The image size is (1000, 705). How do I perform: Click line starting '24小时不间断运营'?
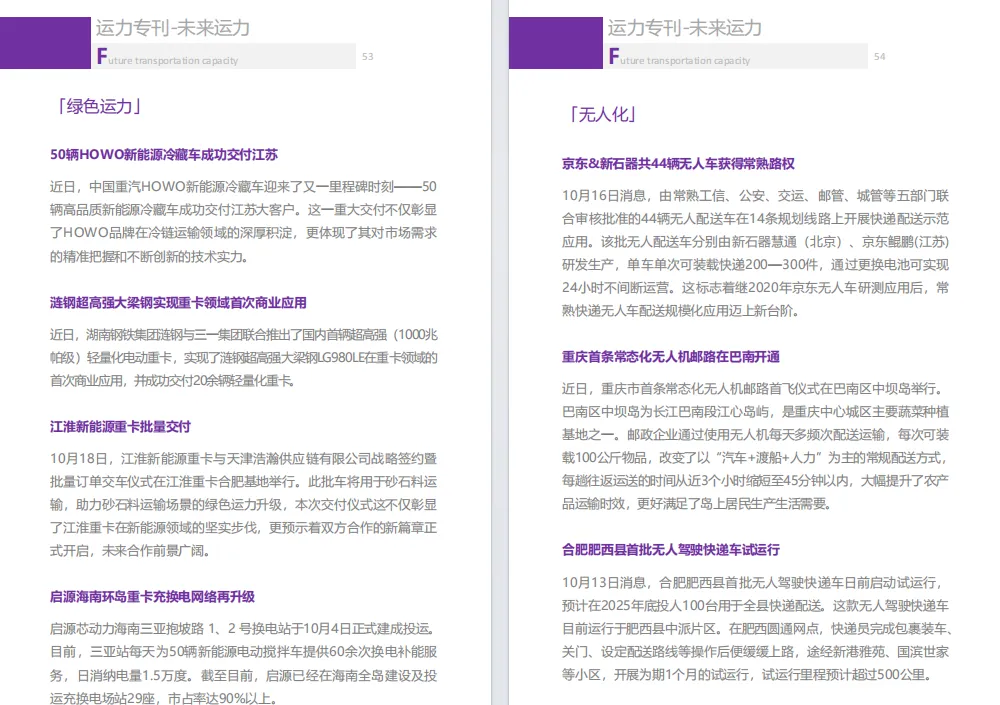[755, 288]
